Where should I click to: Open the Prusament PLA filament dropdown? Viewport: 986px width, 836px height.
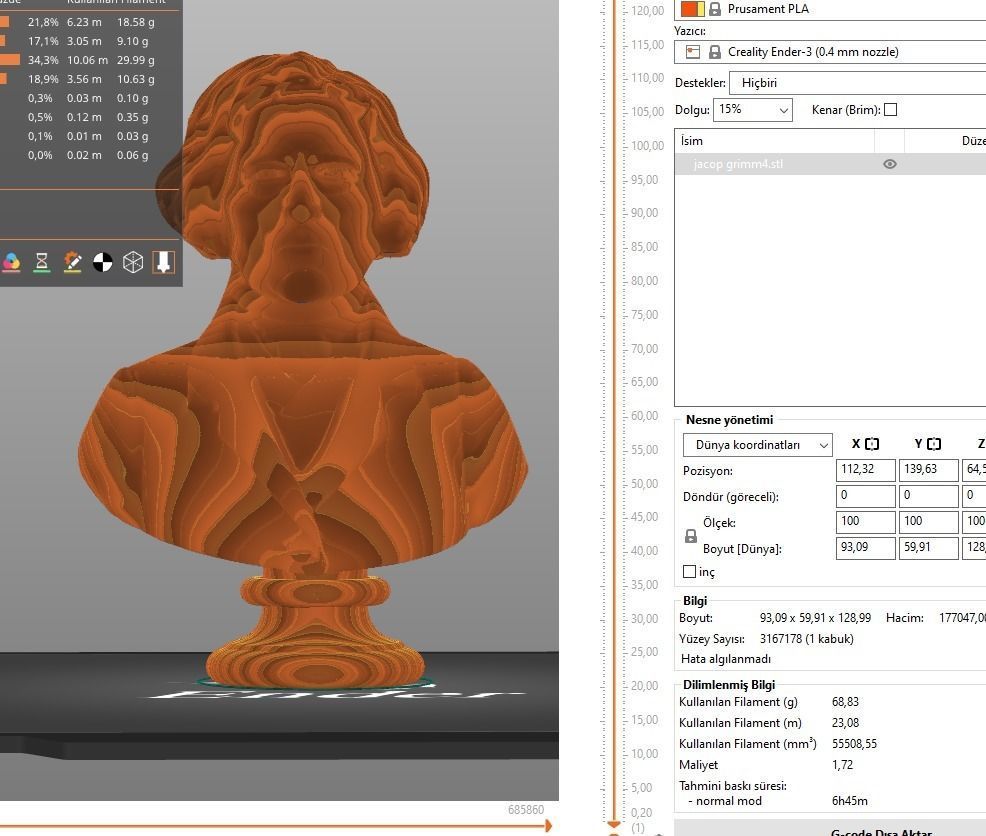830,9
